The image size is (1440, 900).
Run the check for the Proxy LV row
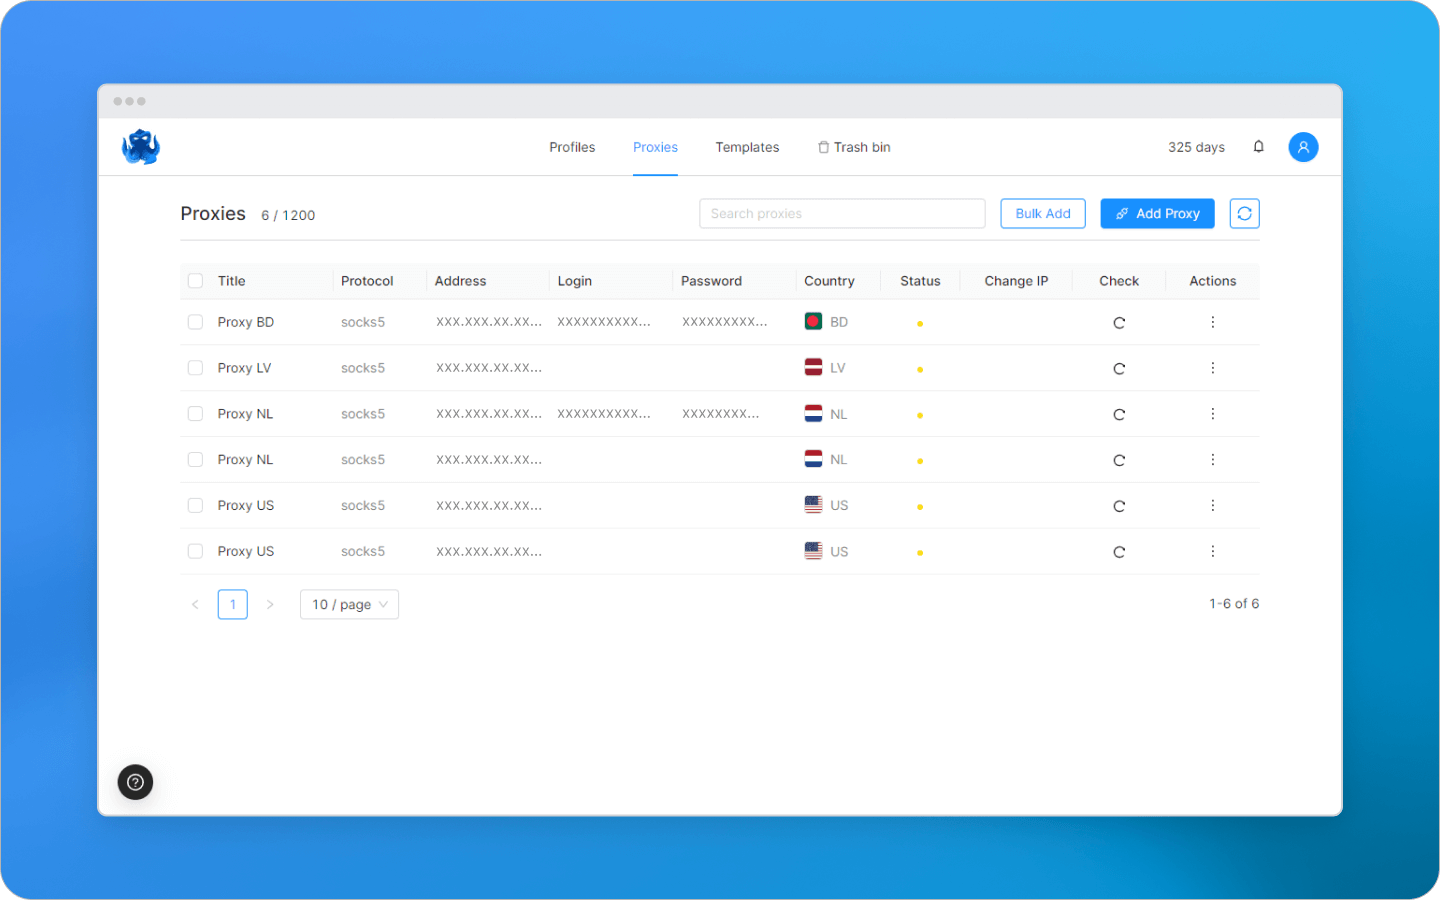click(1119, 369)
